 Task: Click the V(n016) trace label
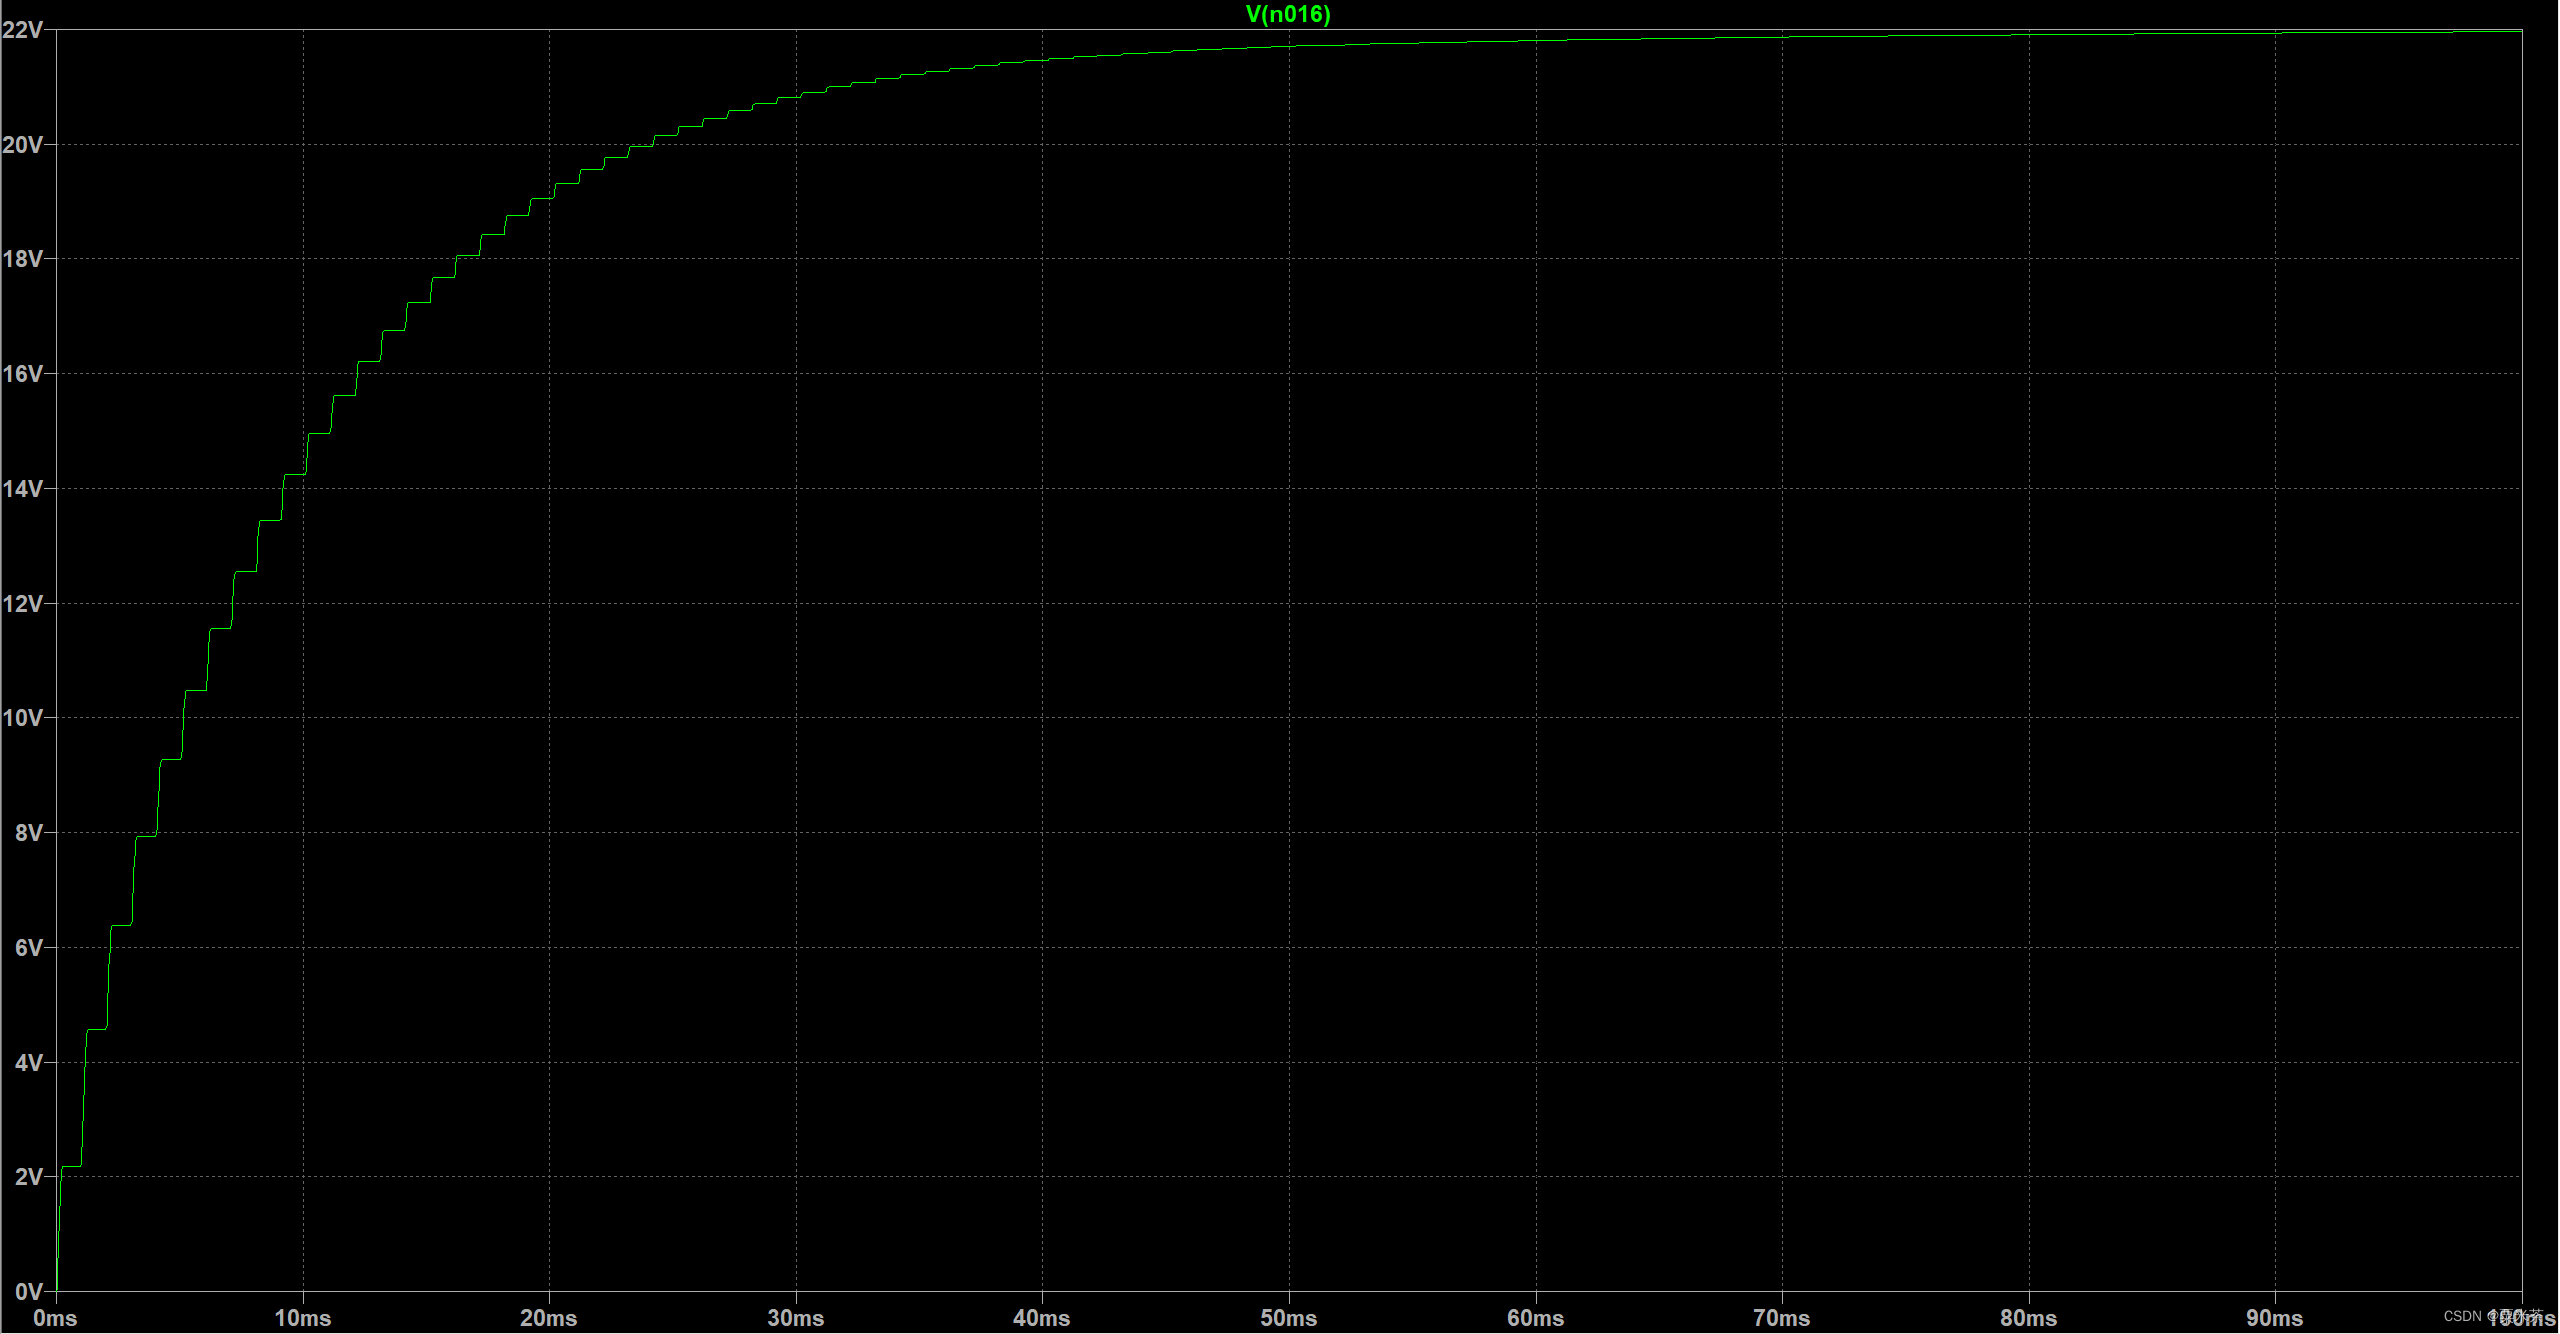[x=1288, y=14]
